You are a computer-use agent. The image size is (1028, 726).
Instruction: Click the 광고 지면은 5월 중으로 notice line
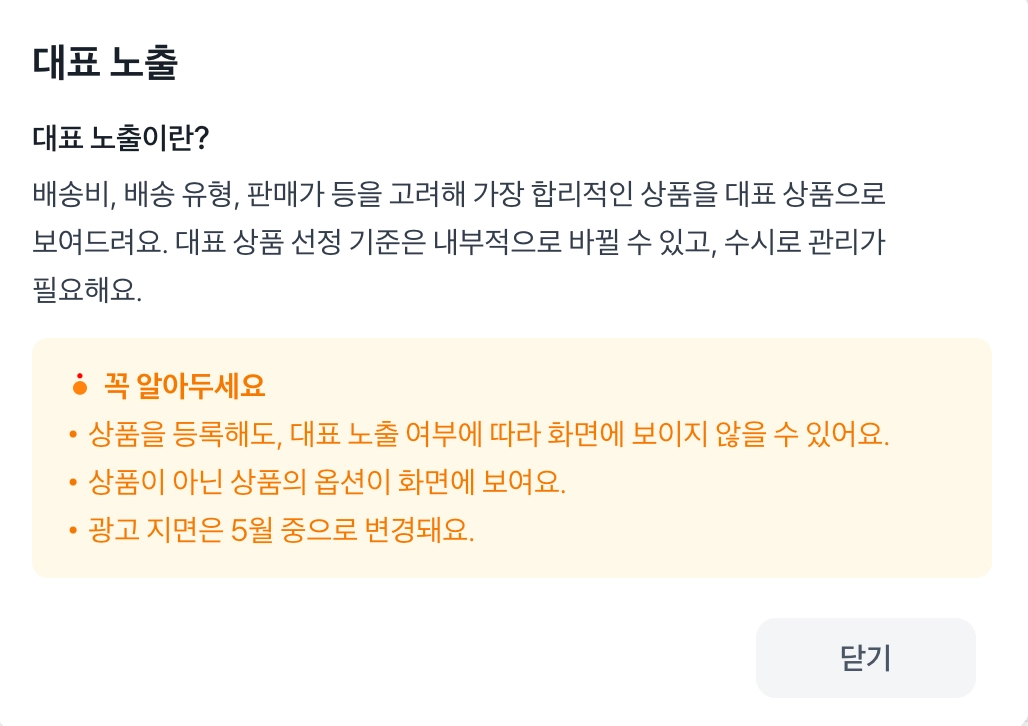click(x=281, y=531)
